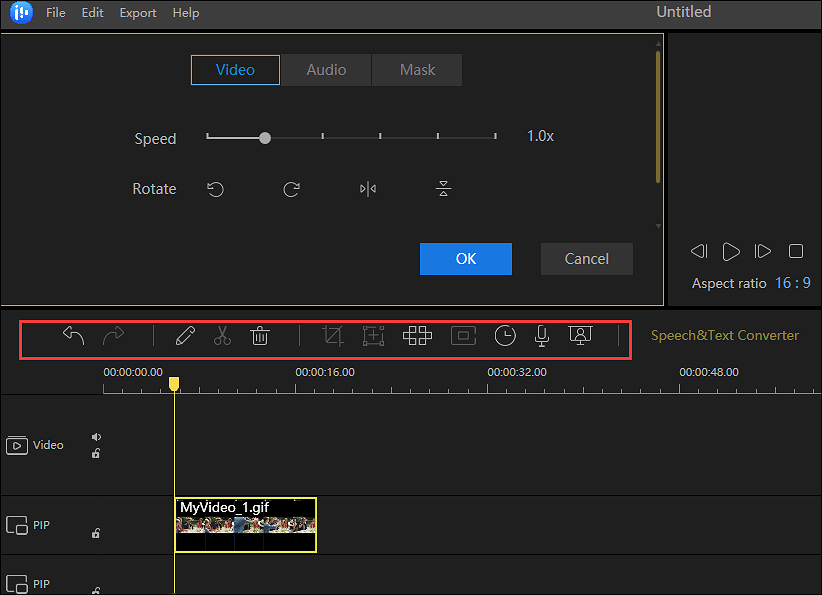Click timeline ruler at 00:00:16.00
The image size is (822, 595).
325,373
